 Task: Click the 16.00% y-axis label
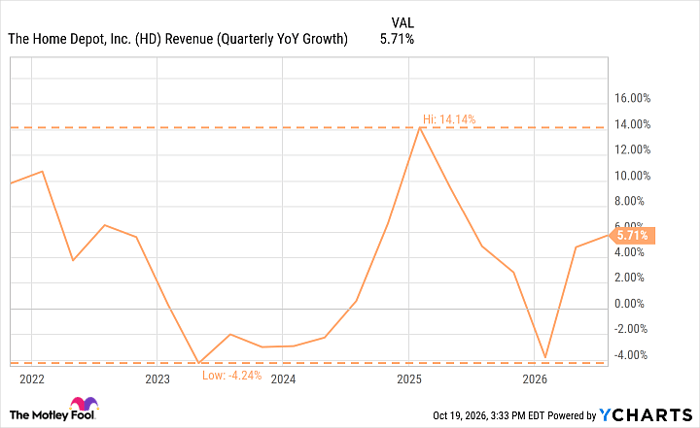(632, 98)
